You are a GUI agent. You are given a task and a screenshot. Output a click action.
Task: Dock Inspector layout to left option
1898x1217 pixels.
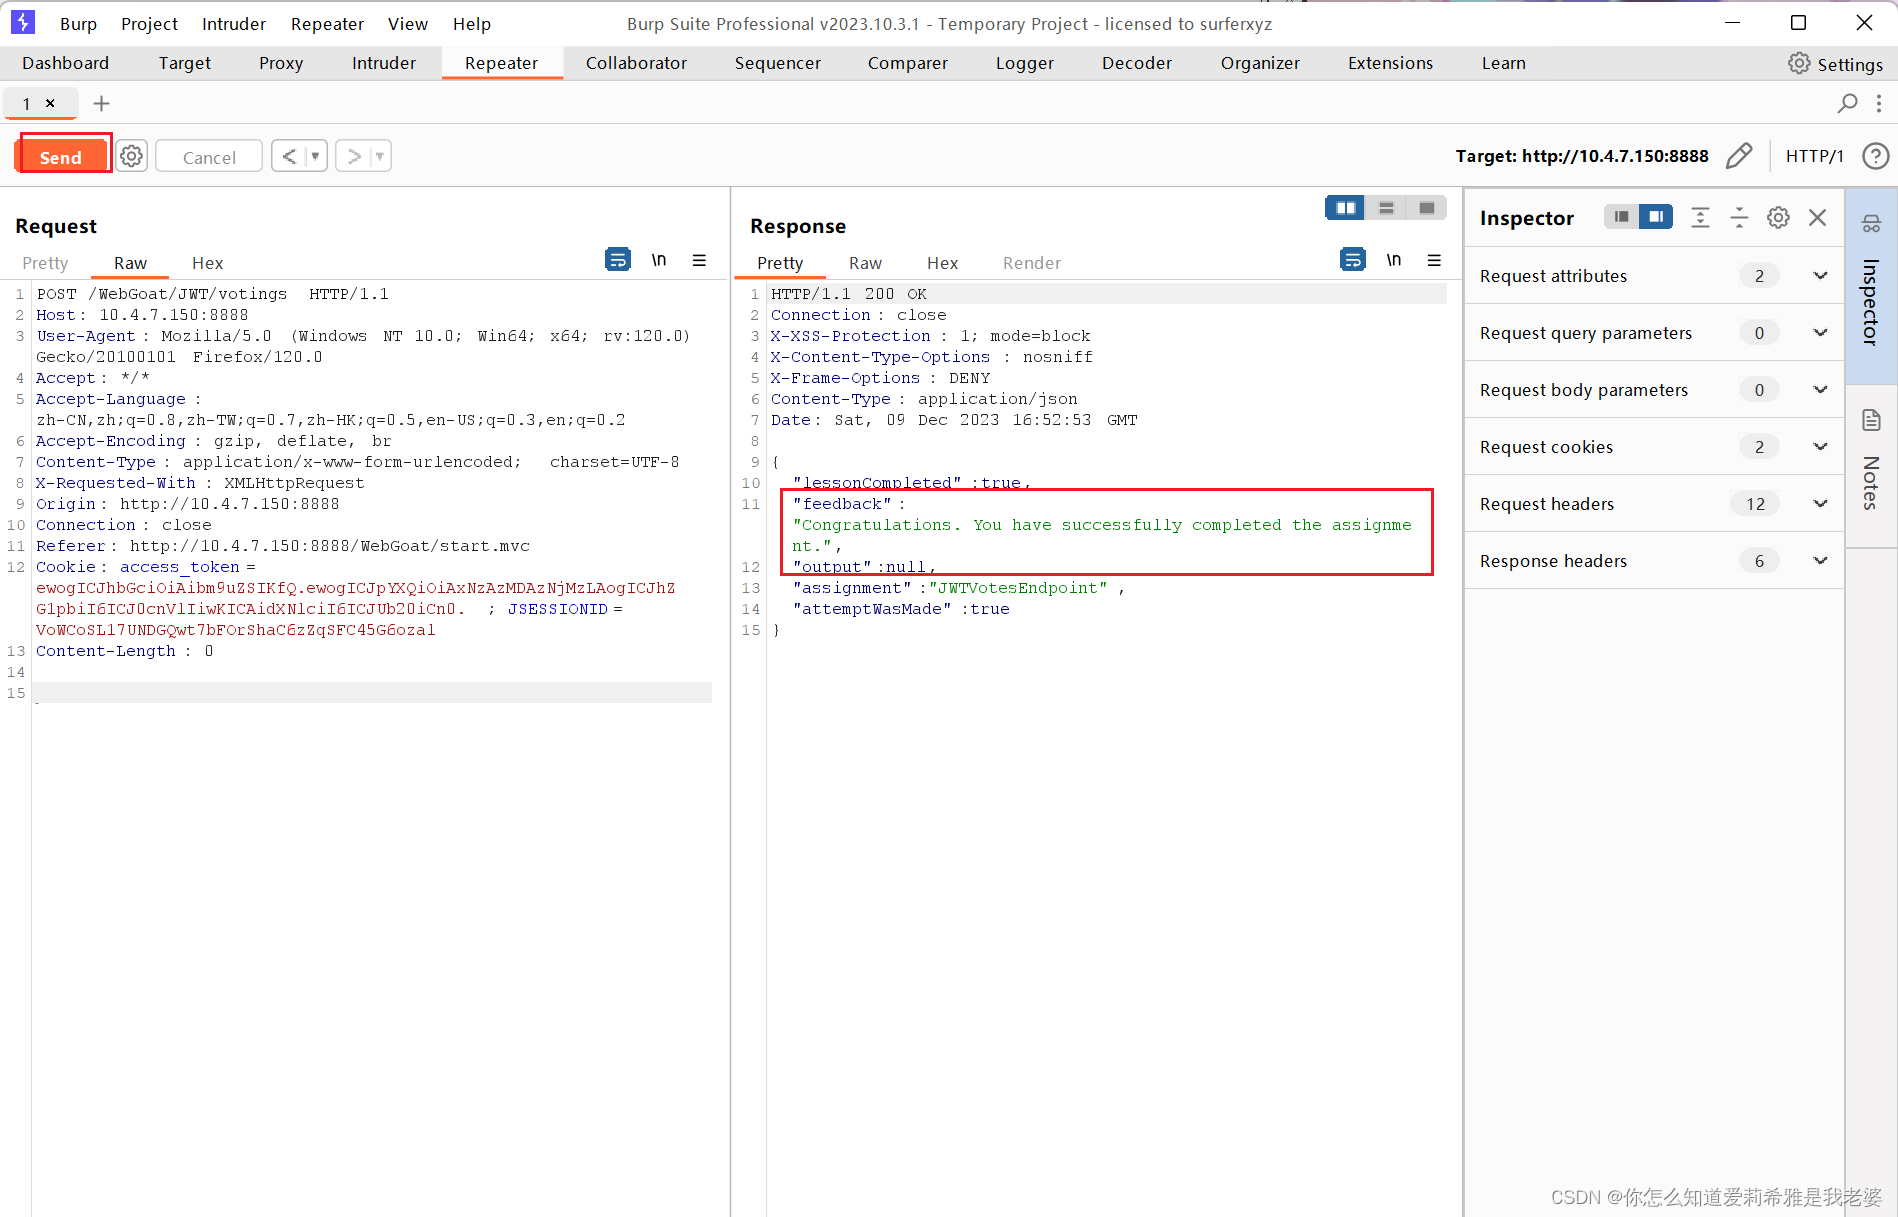point(1621,217)
